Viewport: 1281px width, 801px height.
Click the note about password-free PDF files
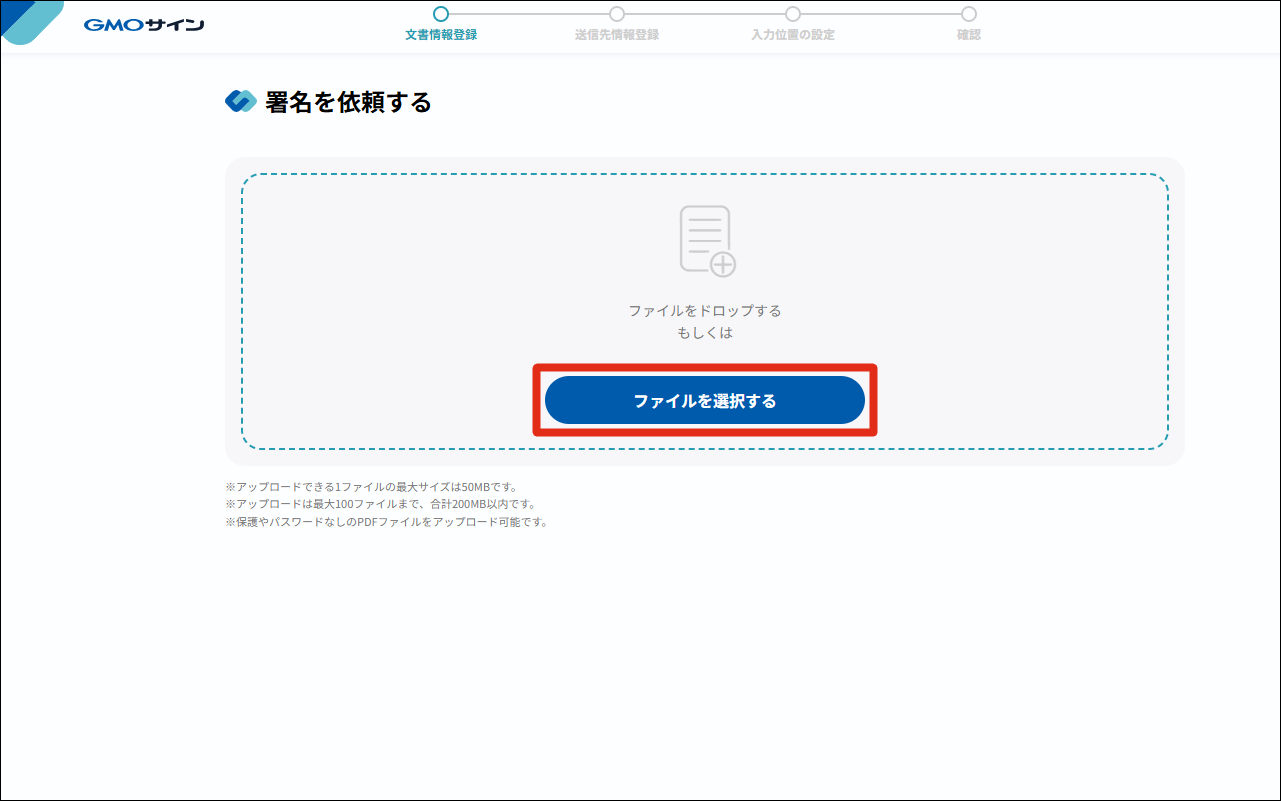coord(387,522)
